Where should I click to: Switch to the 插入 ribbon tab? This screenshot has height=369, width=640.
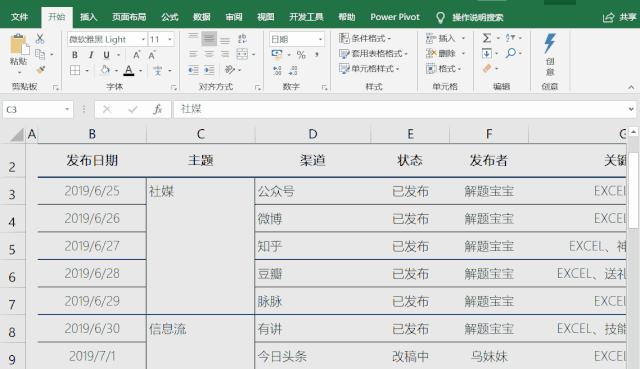tap(89, 17)
